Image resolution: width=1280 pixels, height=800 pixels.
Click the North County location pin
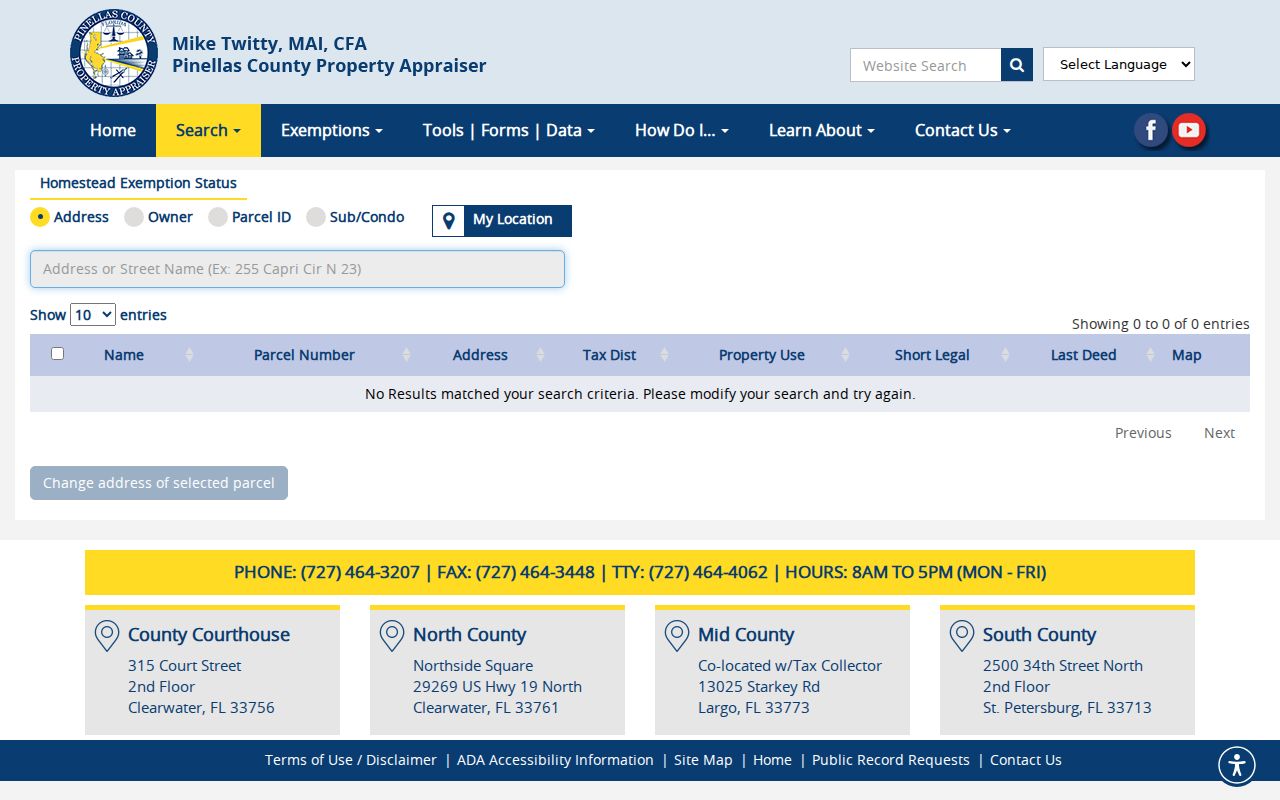click(391, 636)
